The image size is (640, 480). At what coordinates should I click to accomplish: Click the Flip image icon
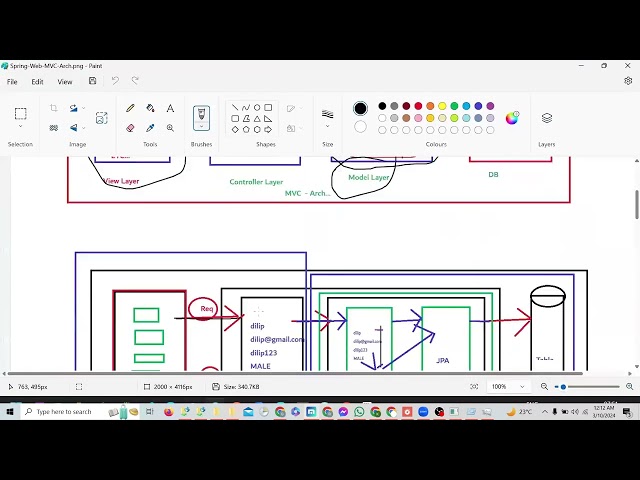pos(73,128)
